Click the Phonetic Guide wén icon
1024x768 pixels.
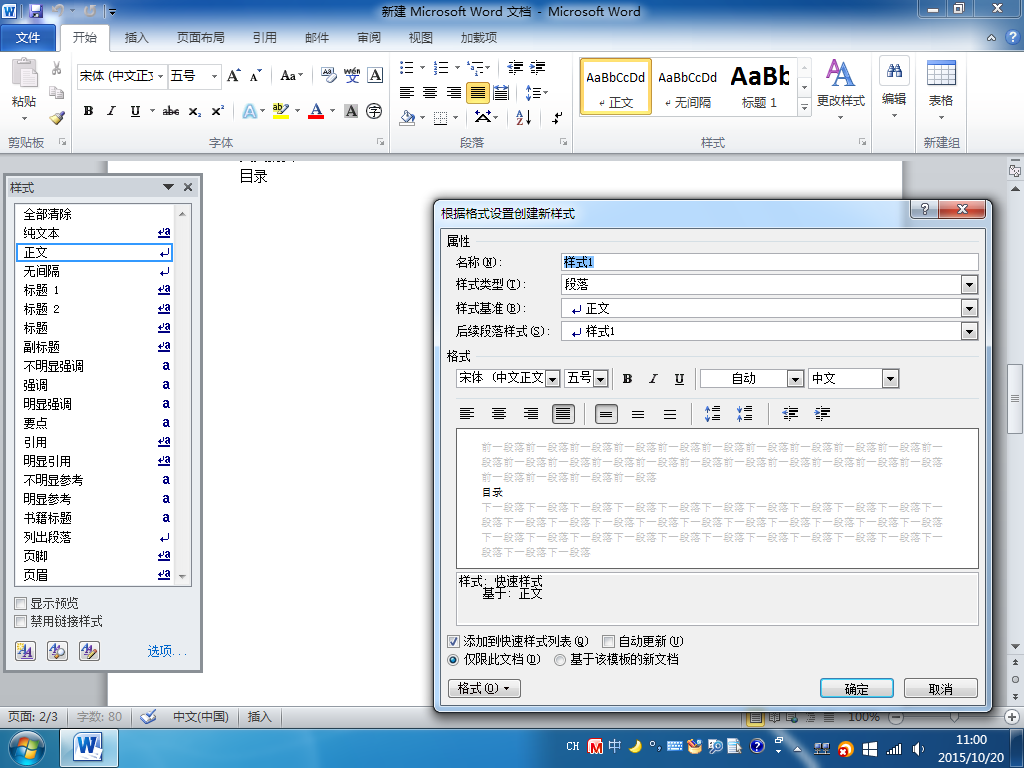pyautogui.click(x=352, y=76)
